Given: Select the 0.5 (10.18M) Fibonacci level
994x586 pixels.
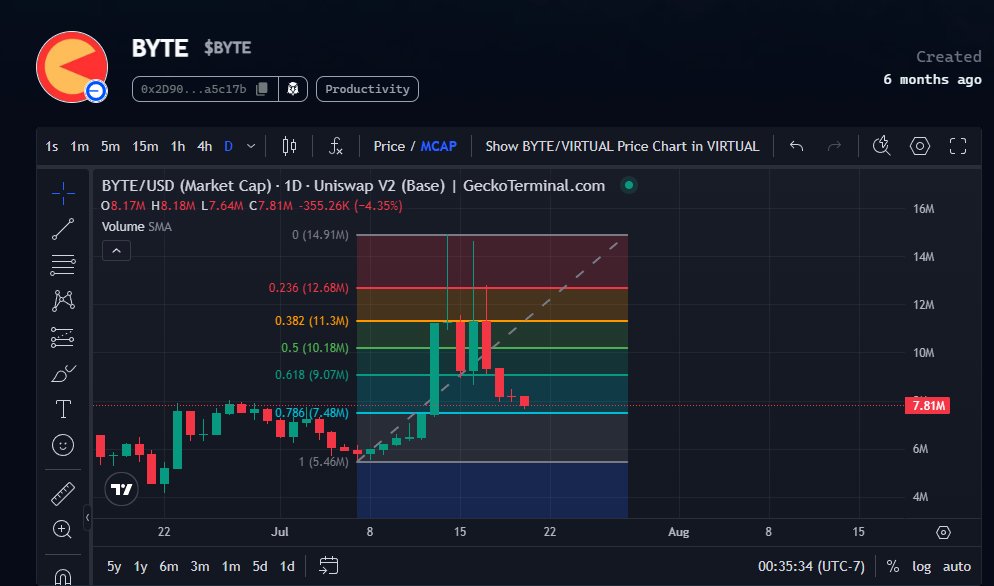Looking at the screenshot, I should click(314, 348).
